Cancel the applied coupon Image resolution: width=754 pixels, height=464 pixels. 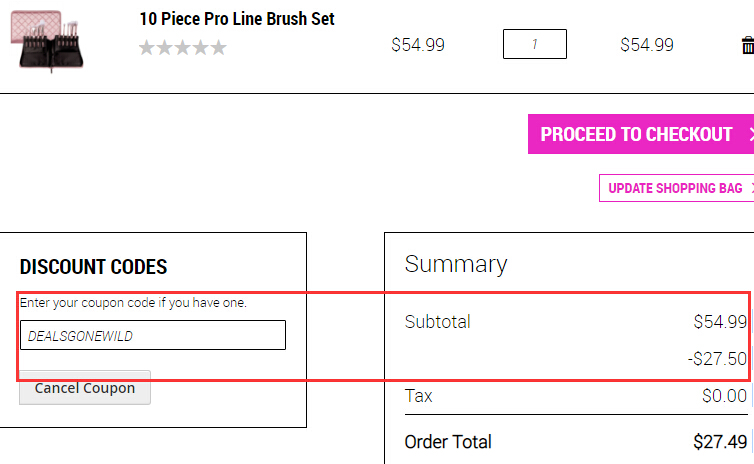tap(85, 388)
